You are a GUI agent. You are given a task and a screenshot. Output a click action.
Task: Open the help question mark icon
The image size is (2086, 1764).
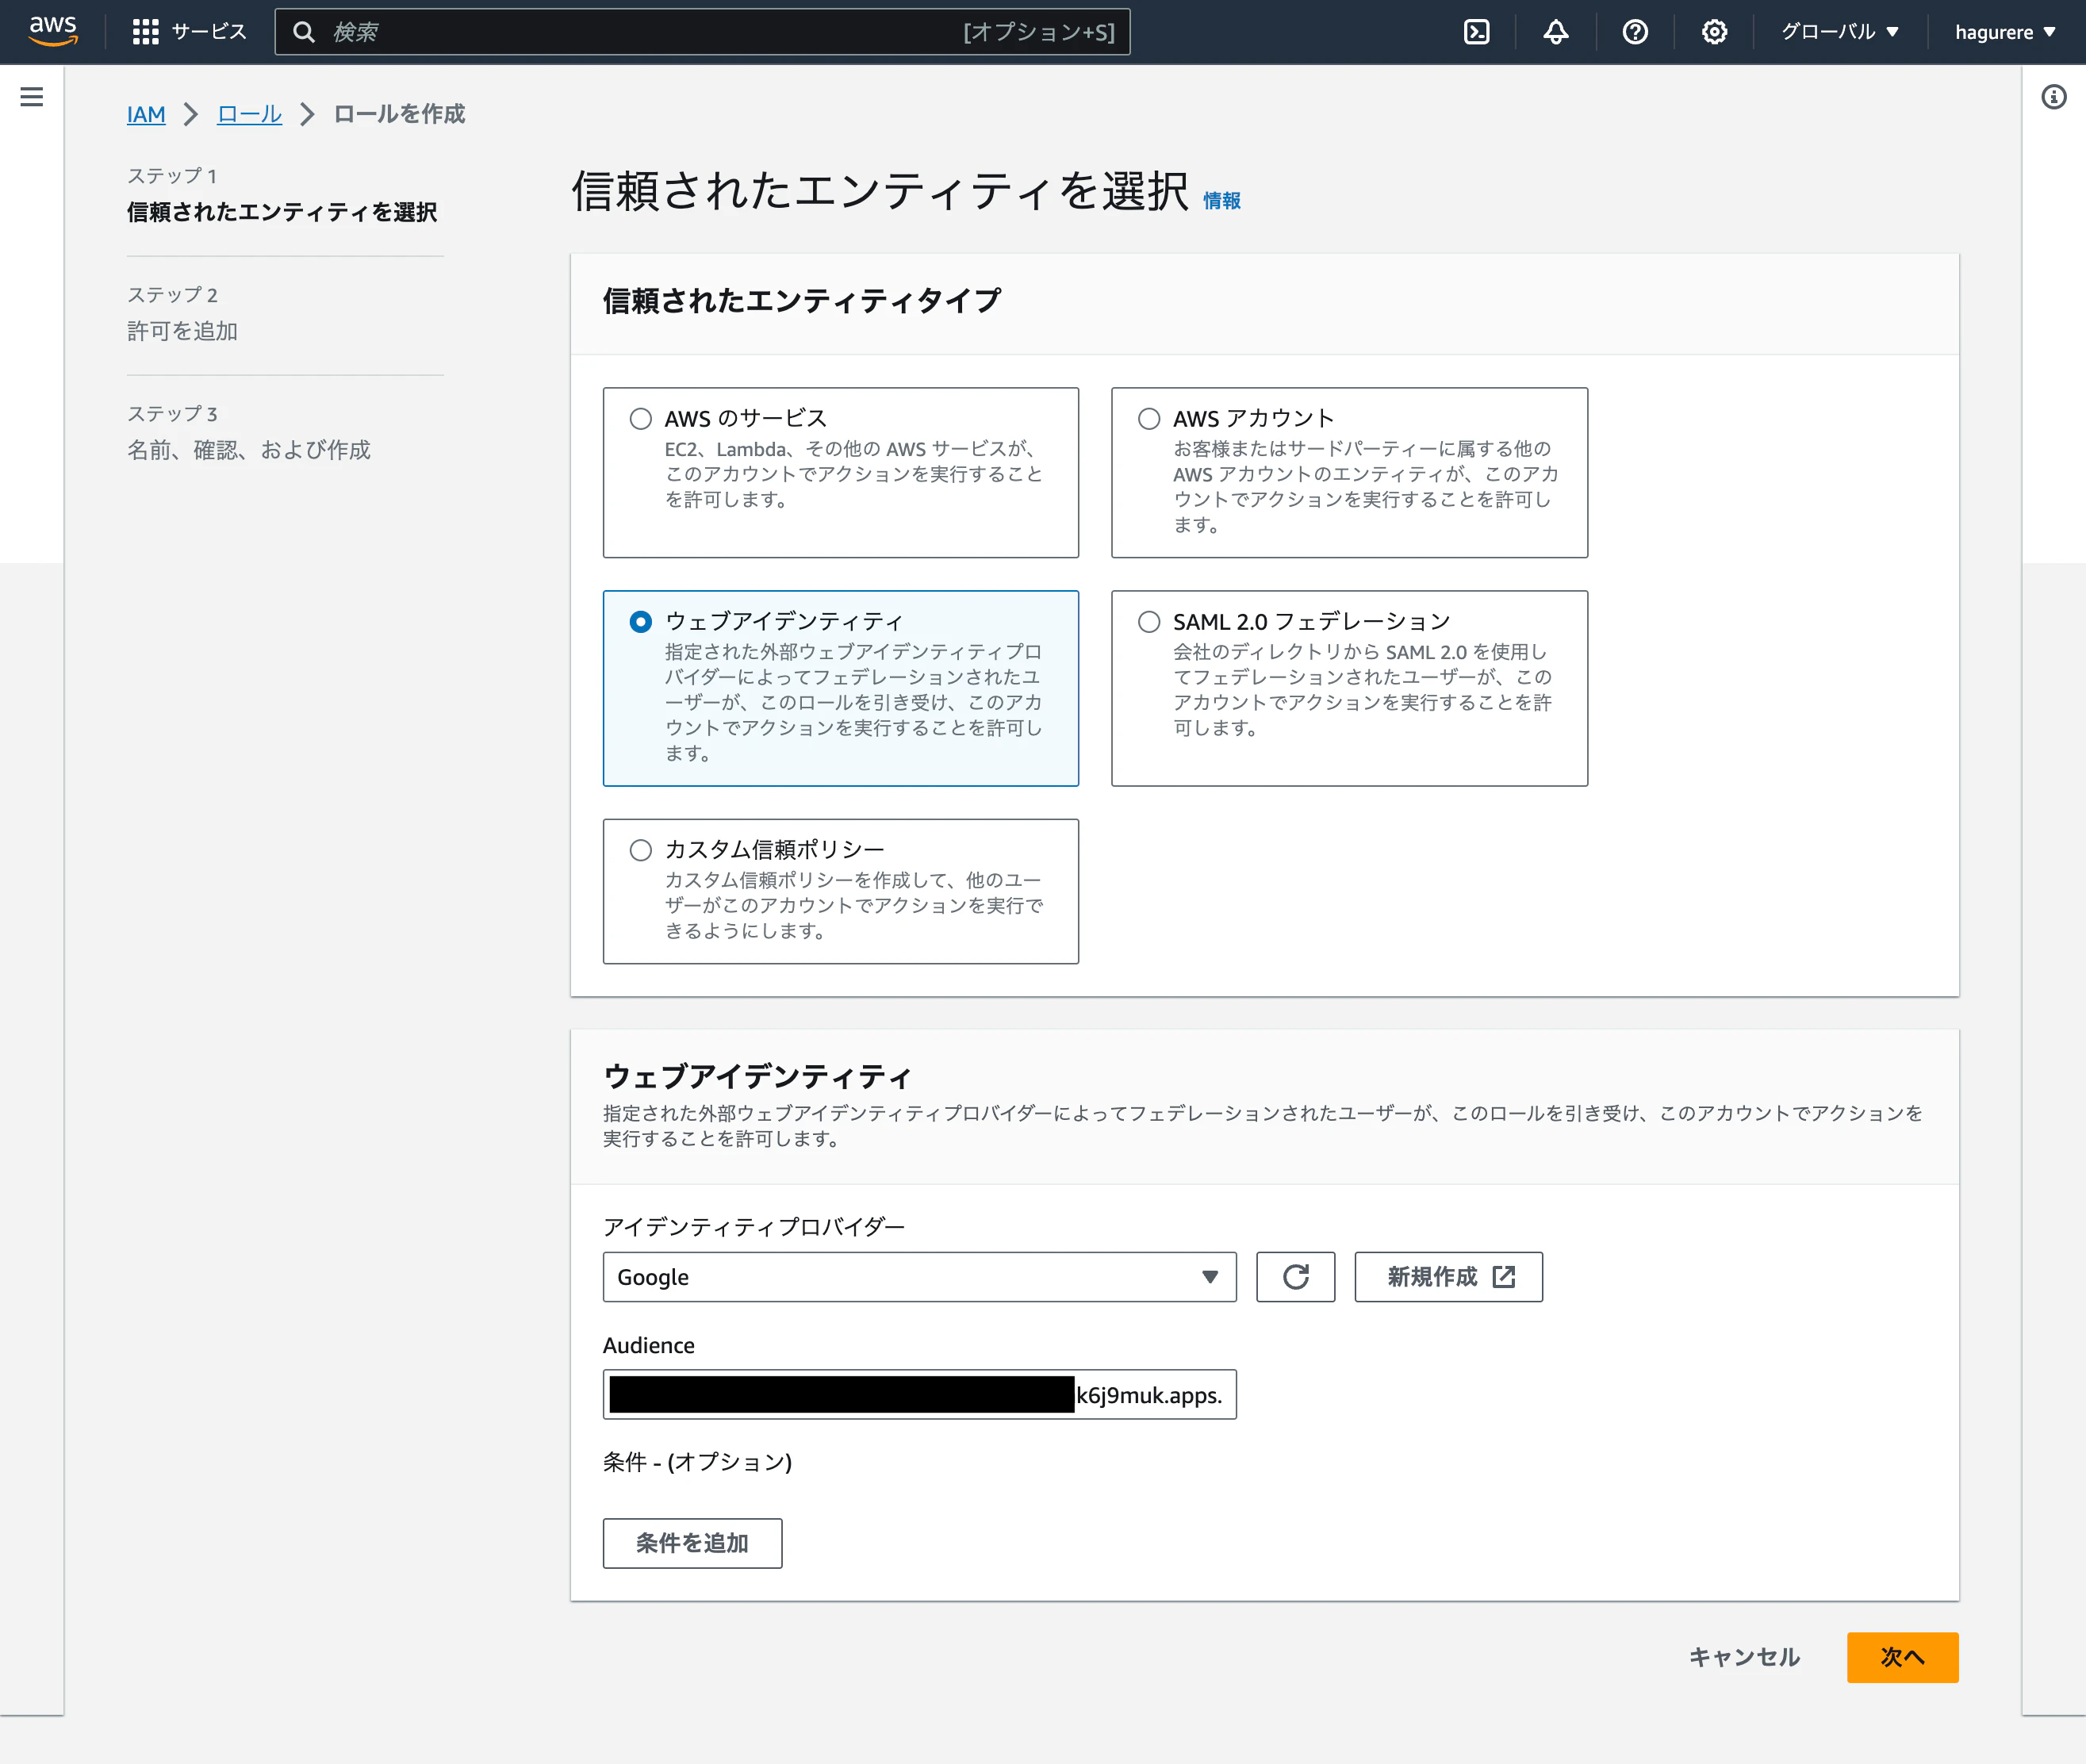(x=1635, y=32)
